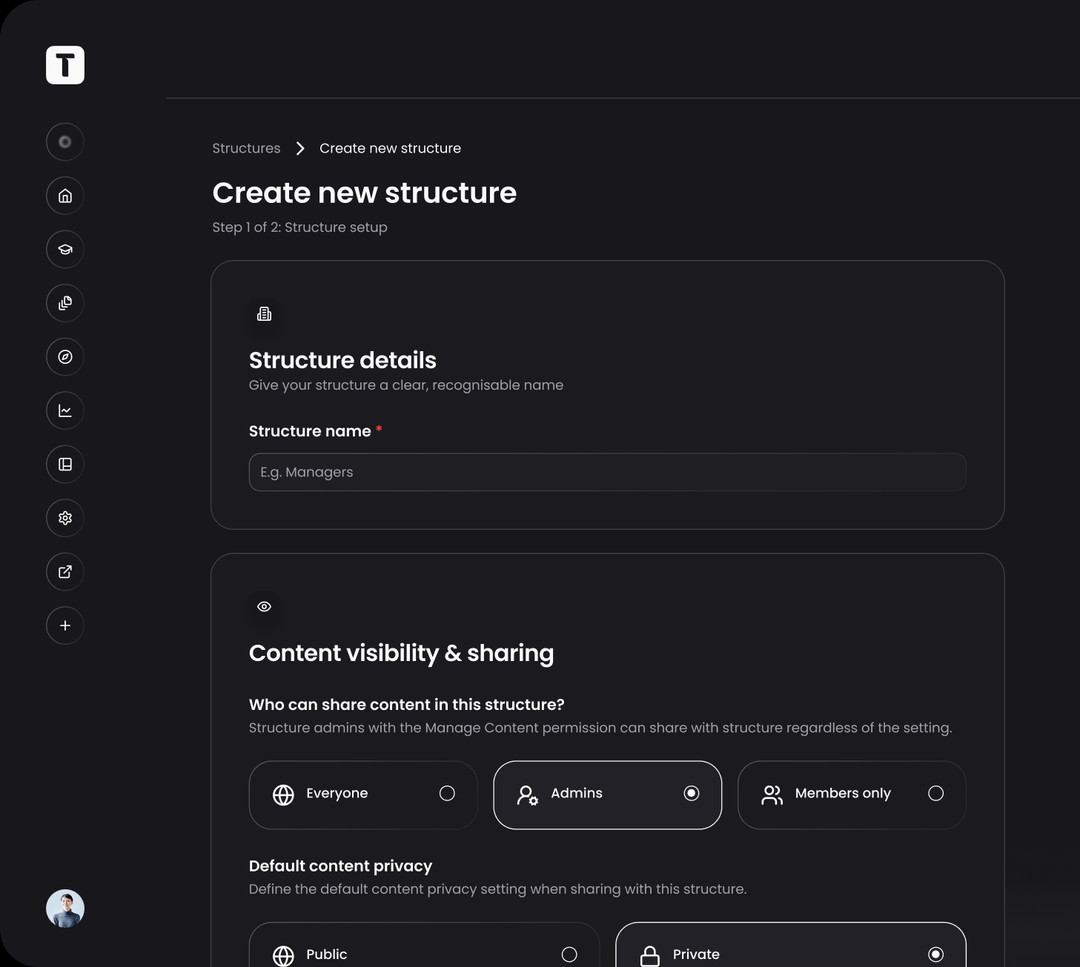Focus the Structure name input field
The image size is (1080, 967).
(x=608, y=472)
